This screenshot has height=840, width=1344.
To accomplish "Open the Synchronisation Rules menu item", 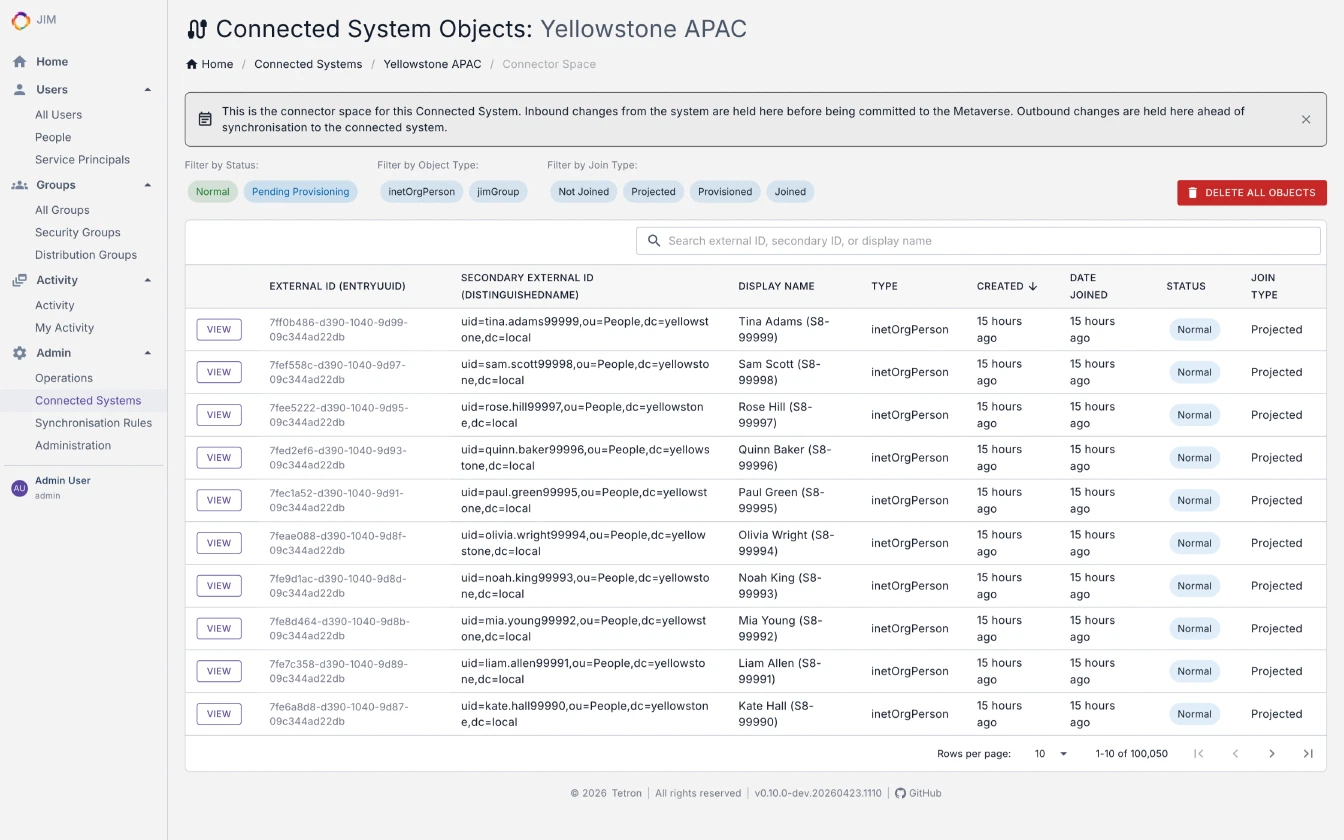I will point(94,422).
